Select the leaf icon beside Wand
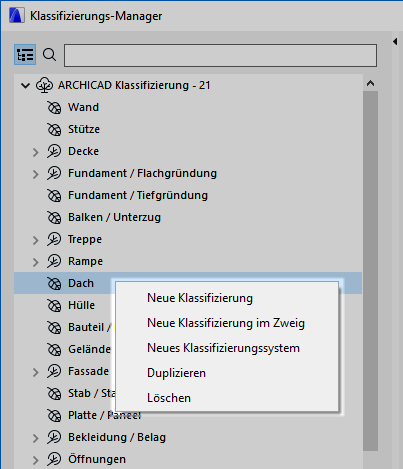Screen dimensions: 403x469 [x=54, y=108]
